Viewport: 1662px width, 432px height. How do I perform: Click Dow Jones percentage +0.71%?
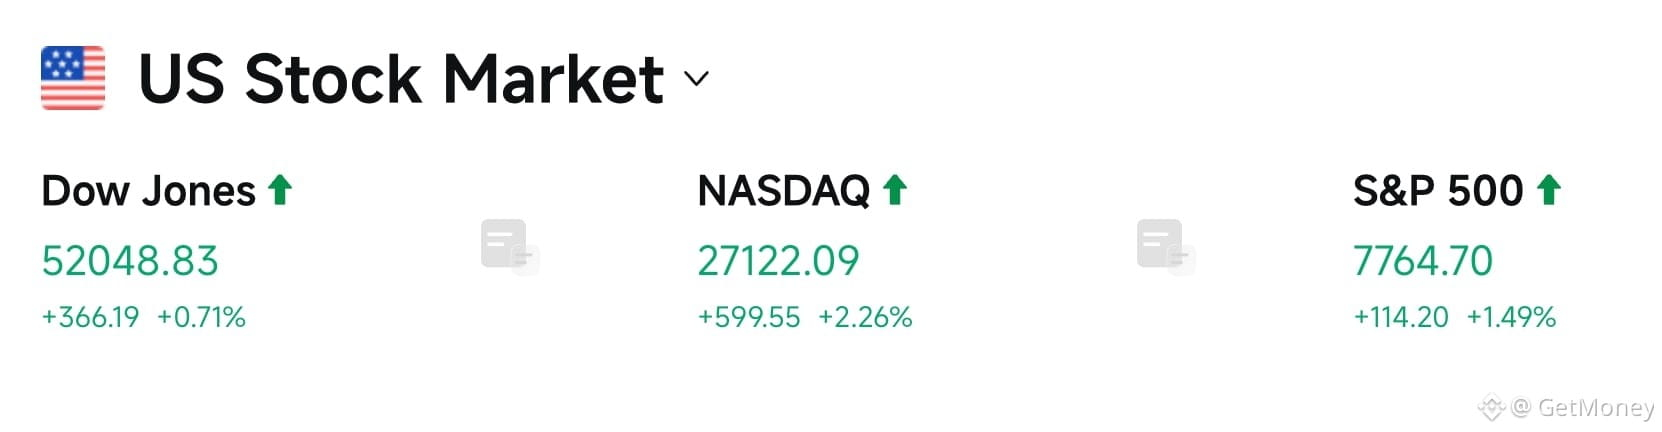(201, 317)
